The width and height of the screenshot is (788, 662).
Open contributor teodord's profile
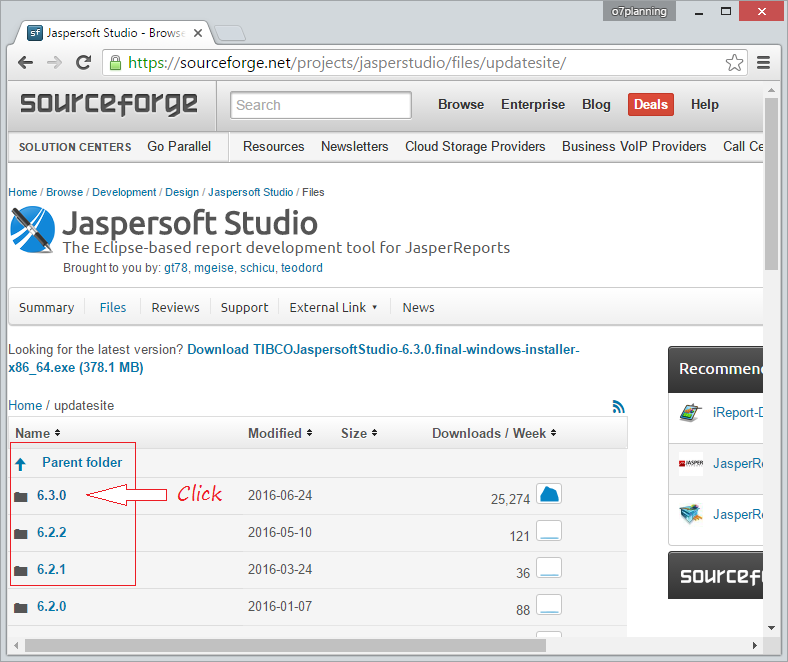302,268
